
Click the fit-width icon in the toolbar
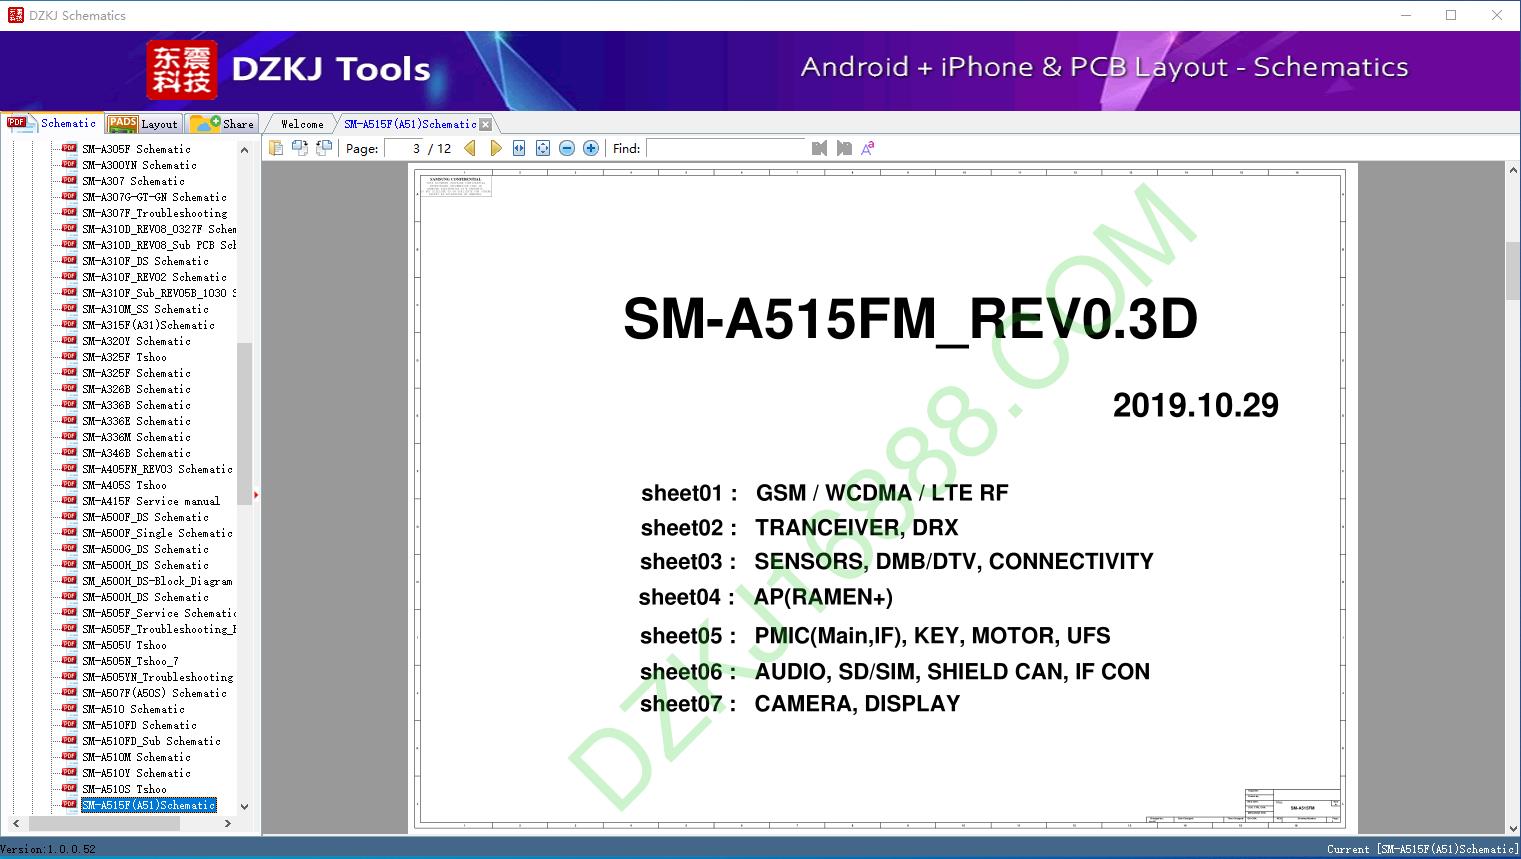click(519, 148)
